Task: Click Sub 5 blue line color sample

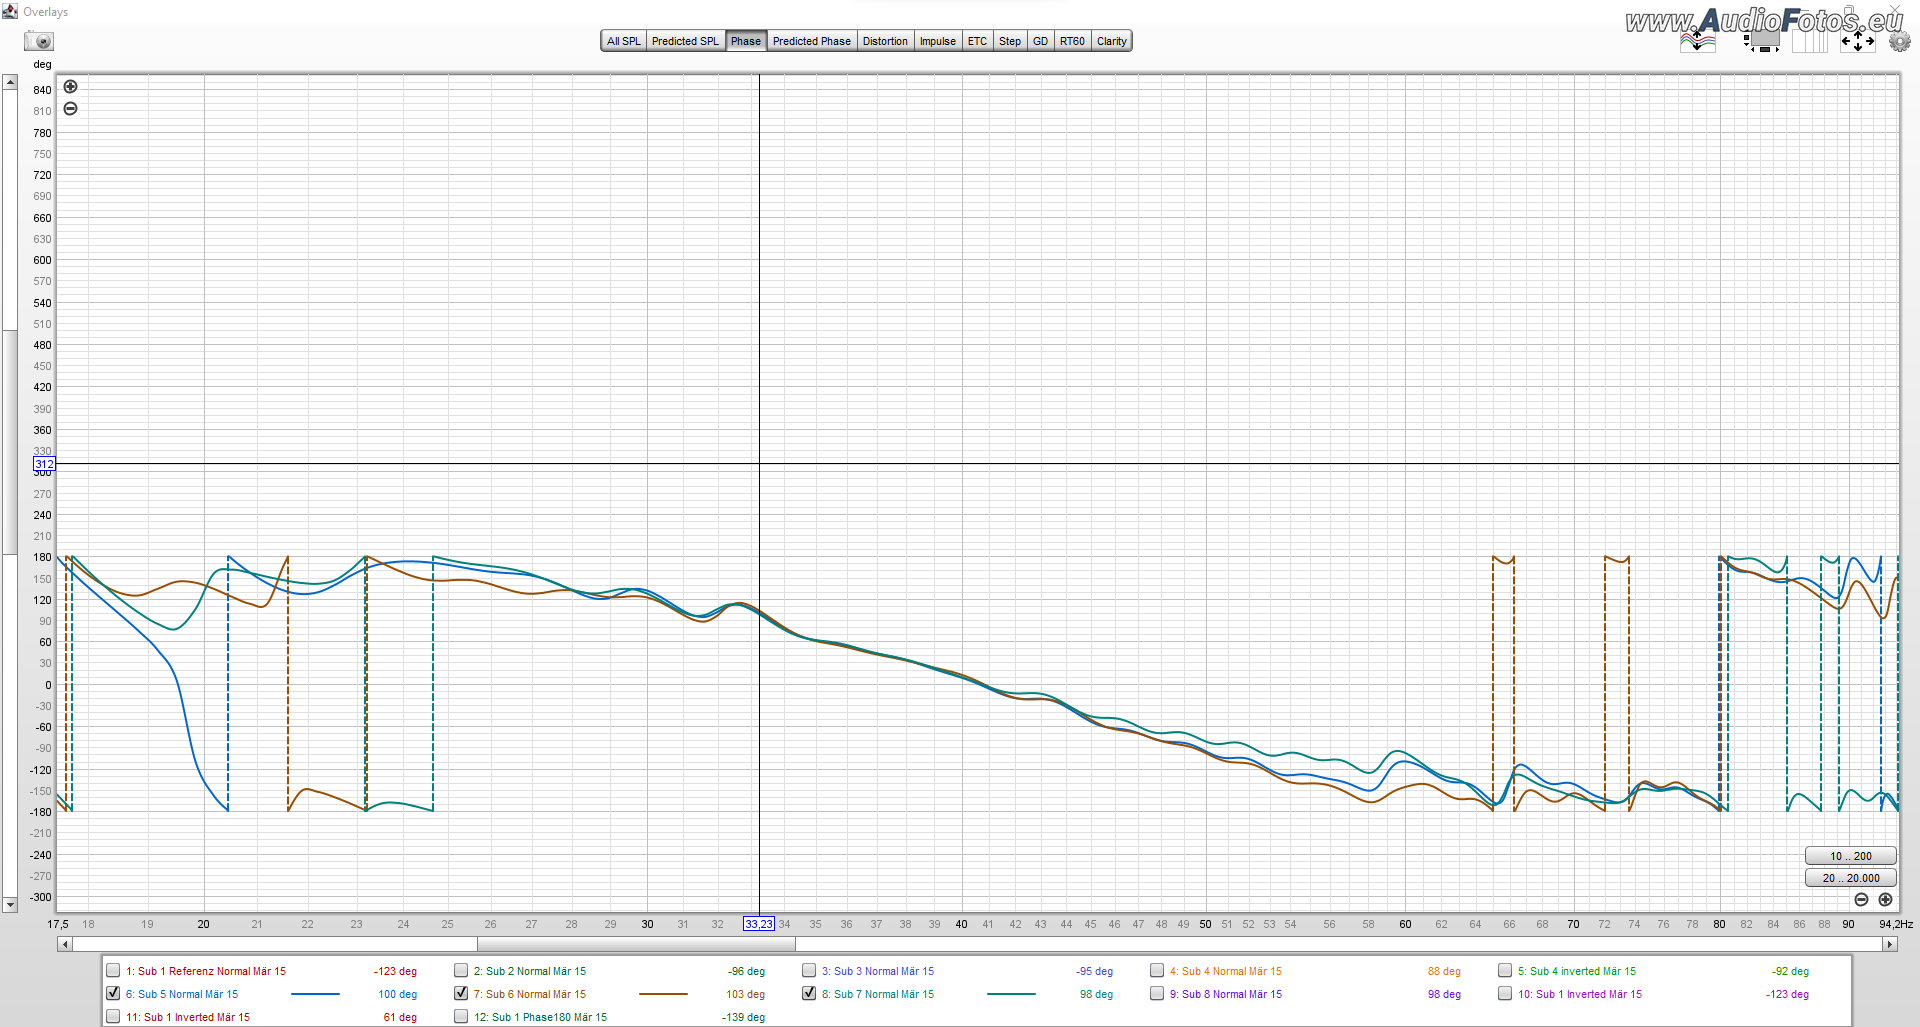Action: tap(315, 994)
